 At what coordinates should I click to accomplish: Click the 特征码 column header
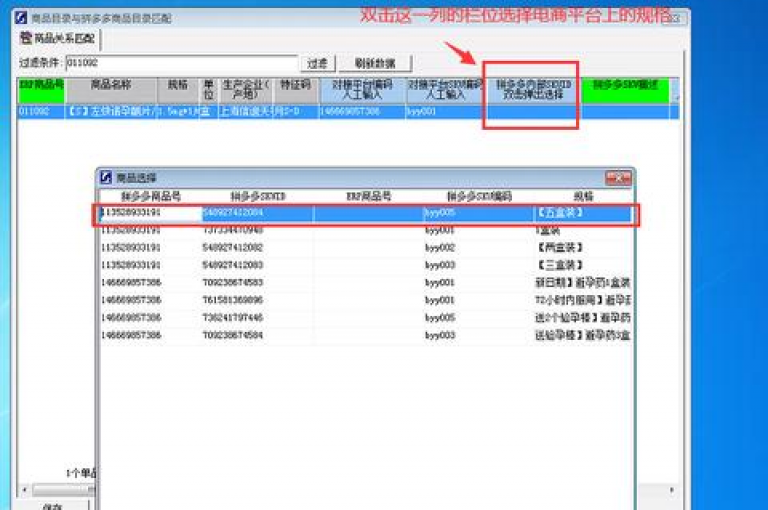[x=296, y=90]
